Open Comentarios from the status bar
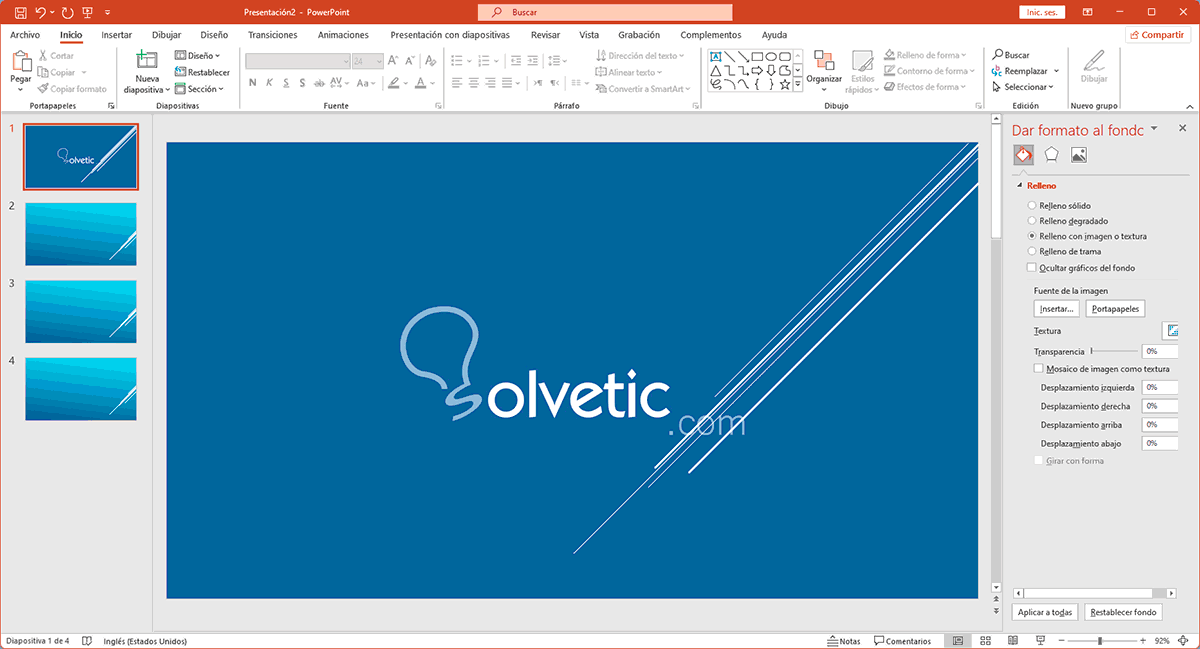1200x649 pixels. [902, 641]
